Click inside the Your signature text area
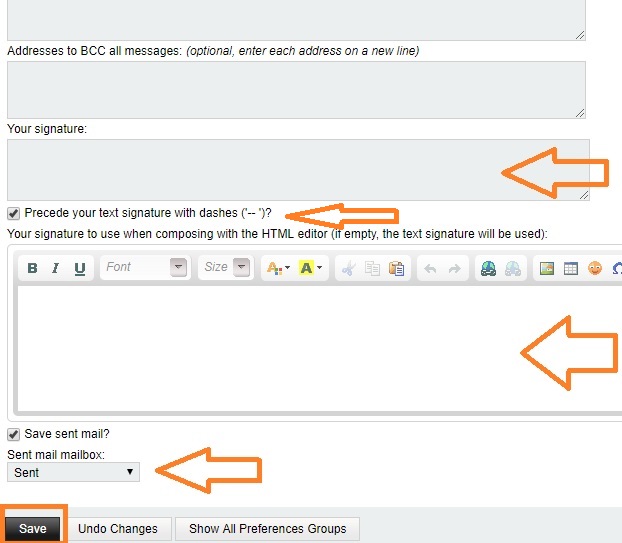The width and height of the screenshot is (622, 543). pyautogui.click(x=250, y=169)
